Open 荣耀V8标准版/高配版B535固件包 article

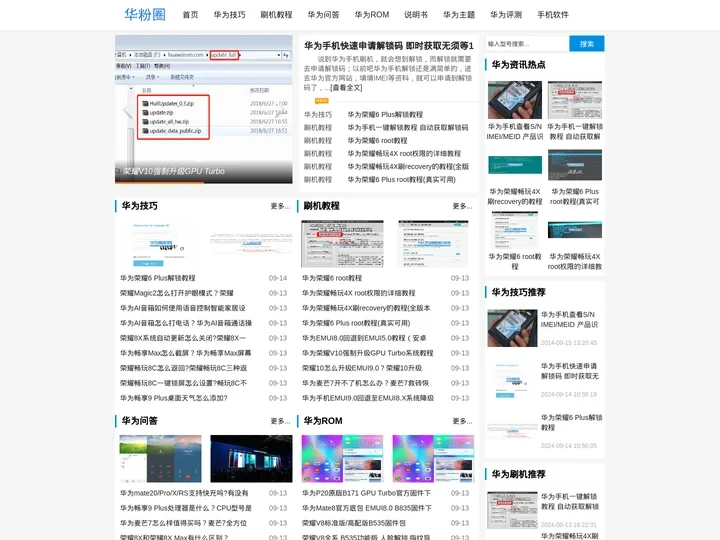(354, 523)
